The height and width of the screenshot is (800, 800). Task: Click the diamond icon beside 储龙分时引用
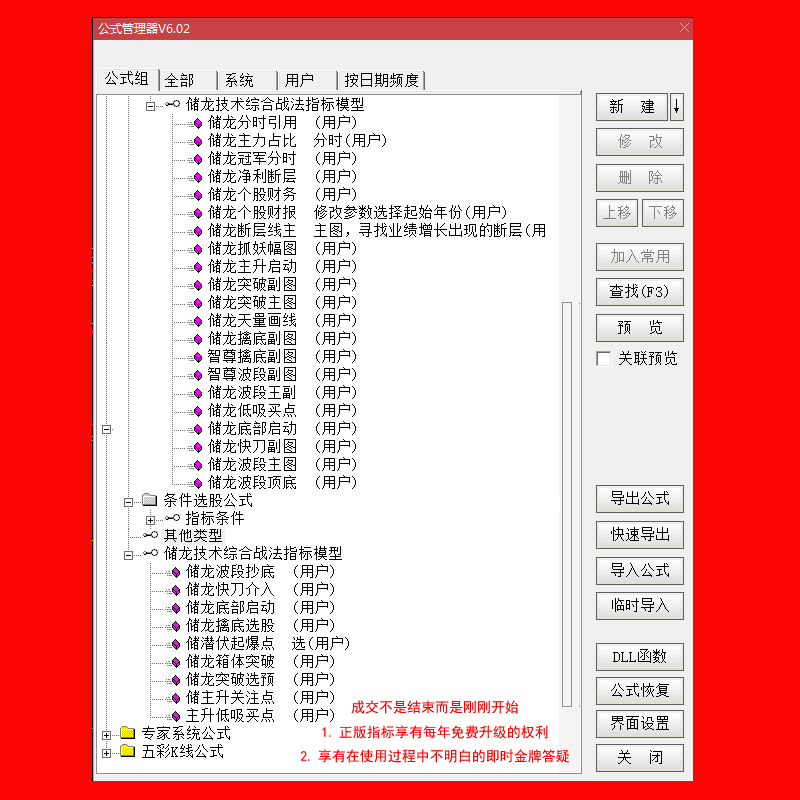[198, 123]
